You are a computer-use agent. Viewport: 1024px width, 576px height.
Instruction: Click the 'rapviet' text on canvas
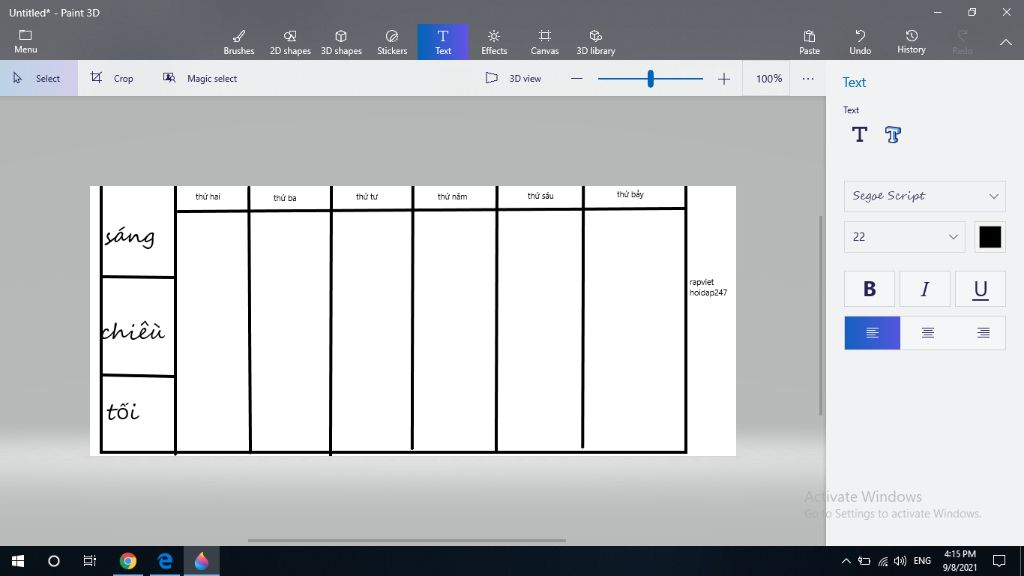701,282
